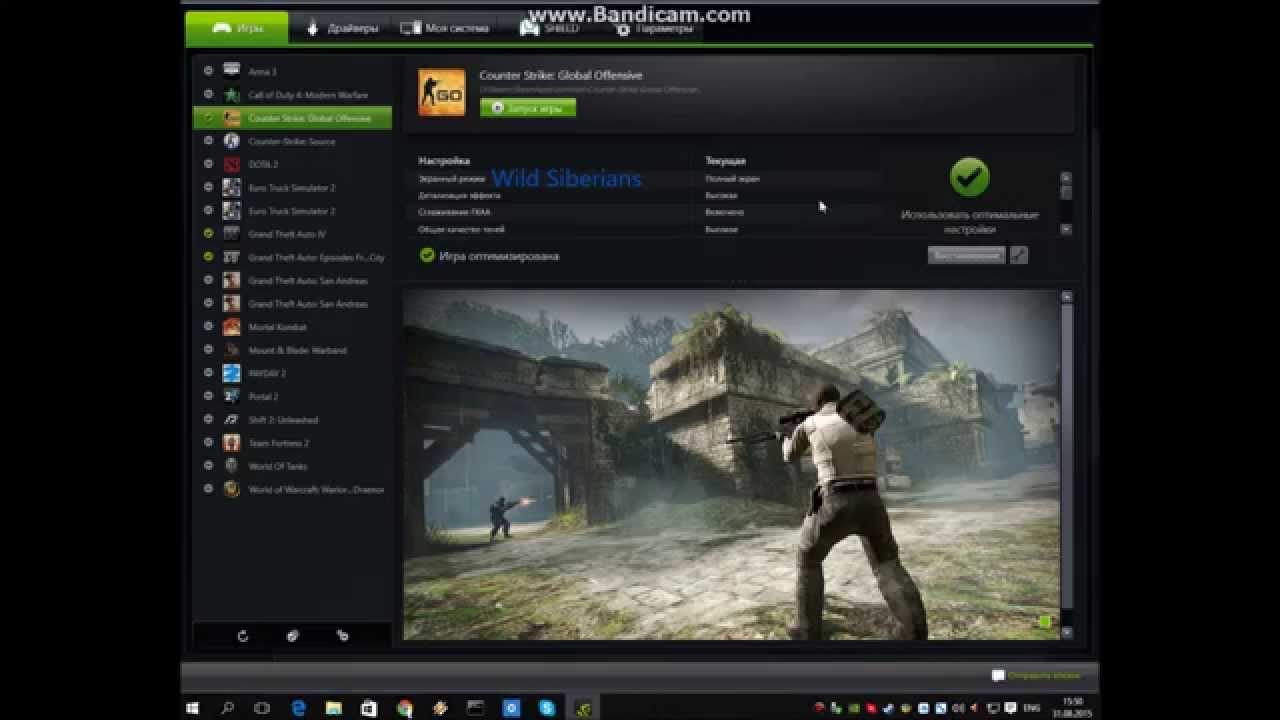This screenshot has height=720, width=1280.
Task: Open Microsoft Edge from the taskbar
Action: point(298,707)
